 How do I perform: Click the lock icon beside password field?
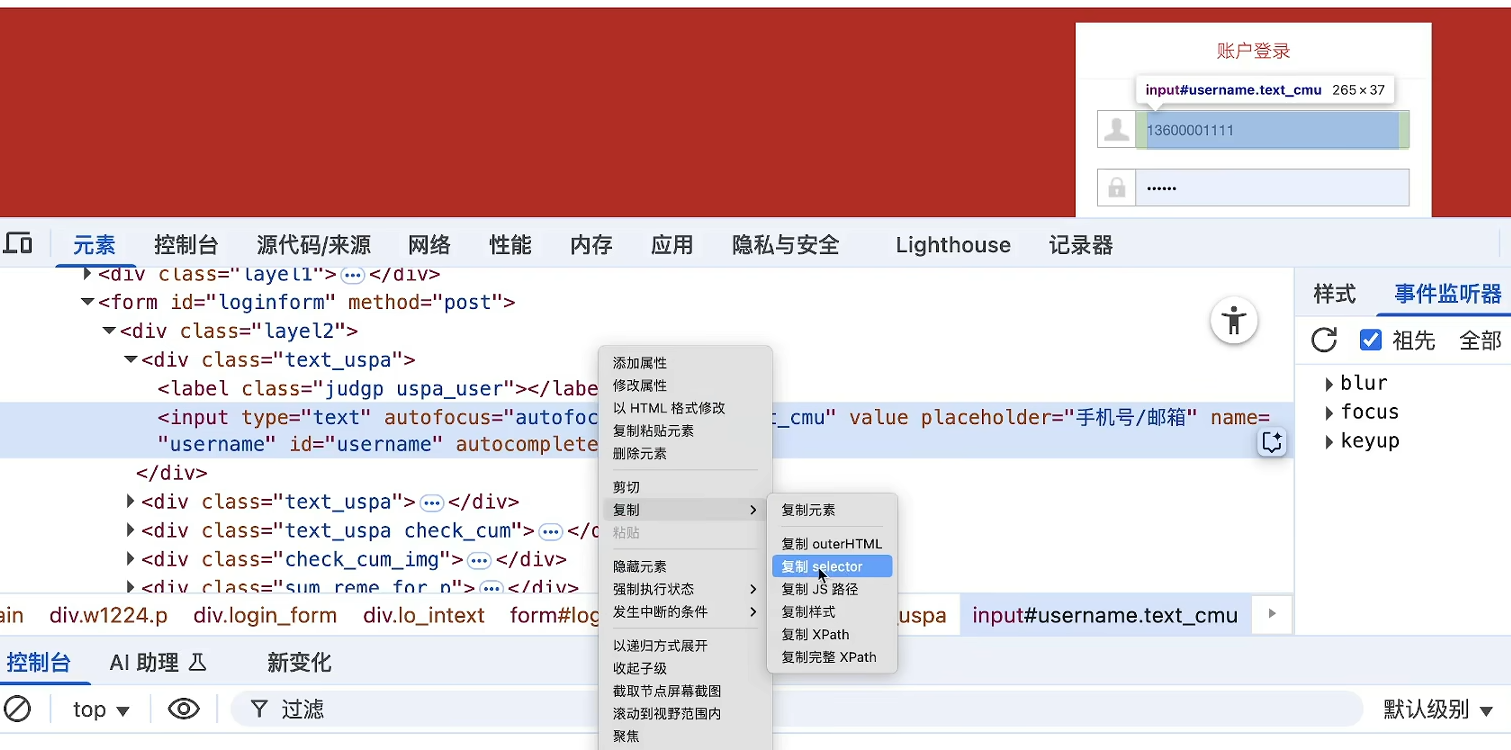tap(1116, 187)
